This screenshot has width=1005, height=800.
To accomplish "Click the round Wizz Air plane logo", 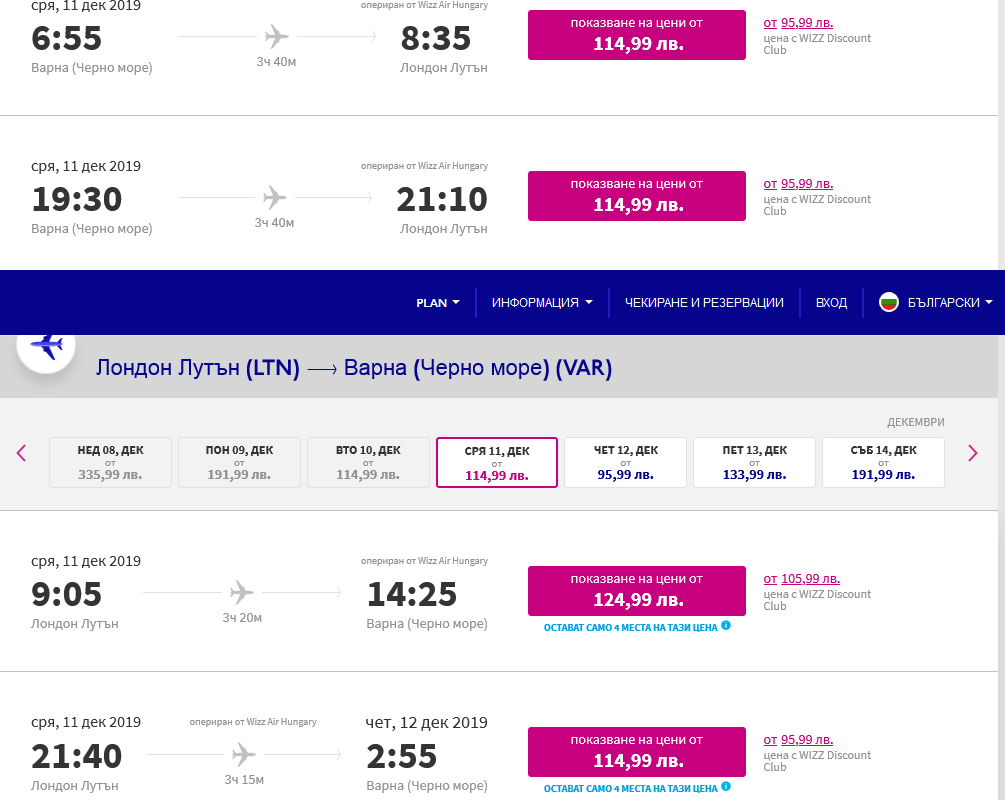I will [x=46, y=346].
